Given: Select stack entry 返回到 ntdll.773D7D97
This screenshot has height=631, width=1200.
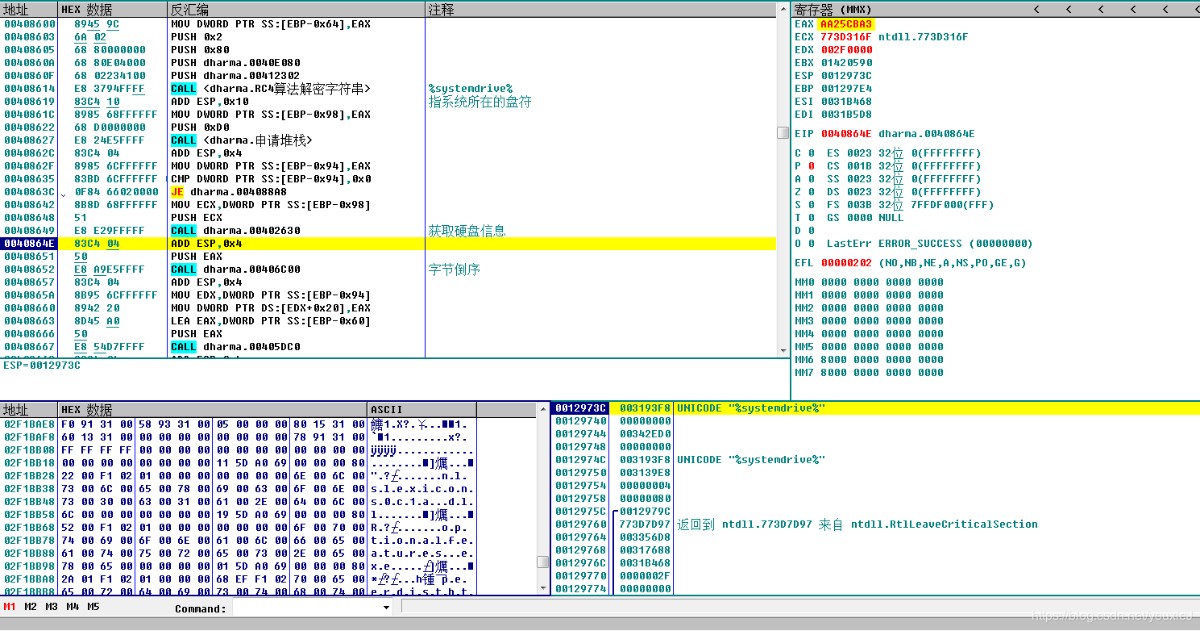Looking at the screenshot, I should coord(857,525).
